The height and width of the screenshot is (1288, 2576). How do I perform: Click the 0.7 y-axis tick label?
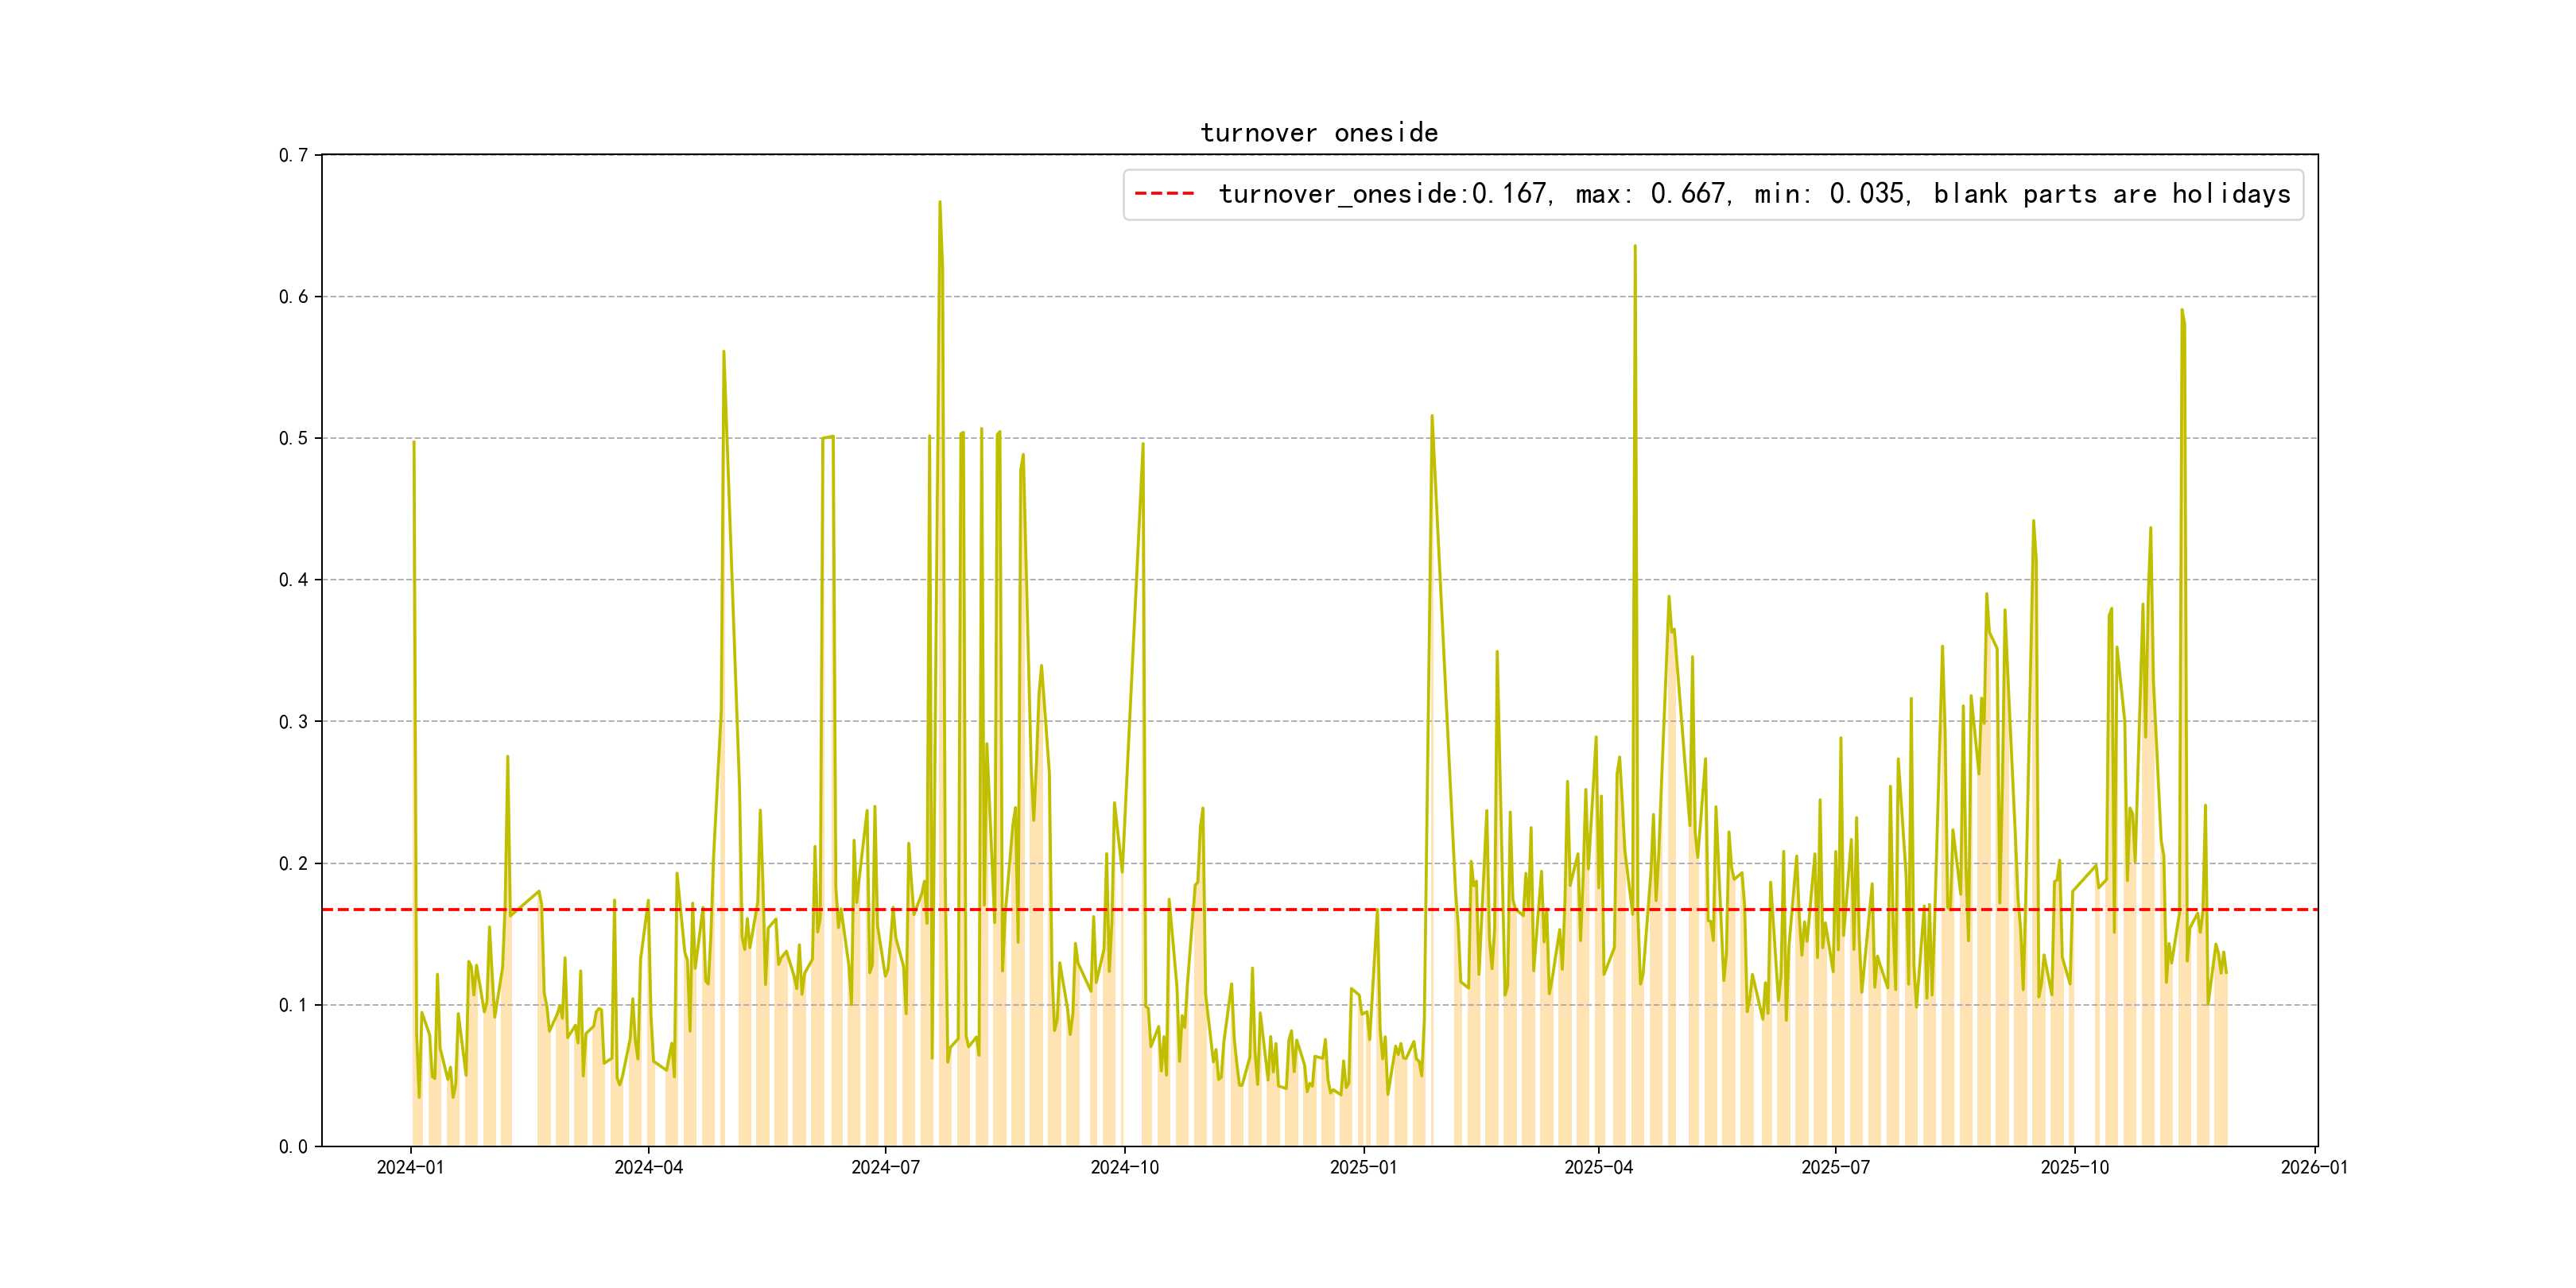pyautogui.click(x=293, y=155)
